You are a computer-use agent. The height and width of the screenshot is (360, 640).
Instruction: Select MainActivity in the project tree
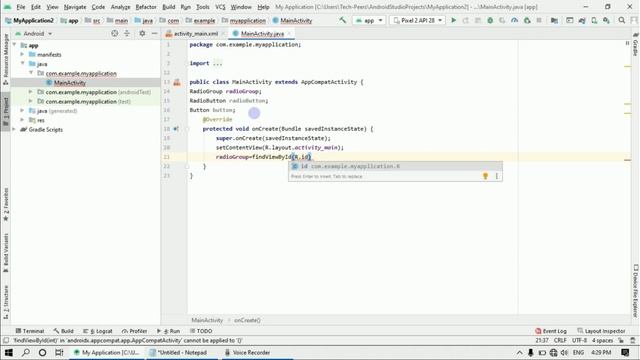70,82
